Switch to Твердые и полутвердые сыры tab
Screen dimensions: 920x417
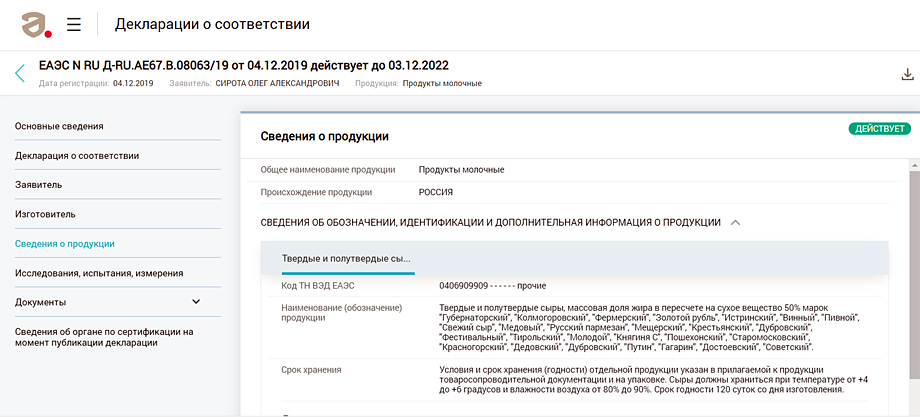(x=347, y=258)
